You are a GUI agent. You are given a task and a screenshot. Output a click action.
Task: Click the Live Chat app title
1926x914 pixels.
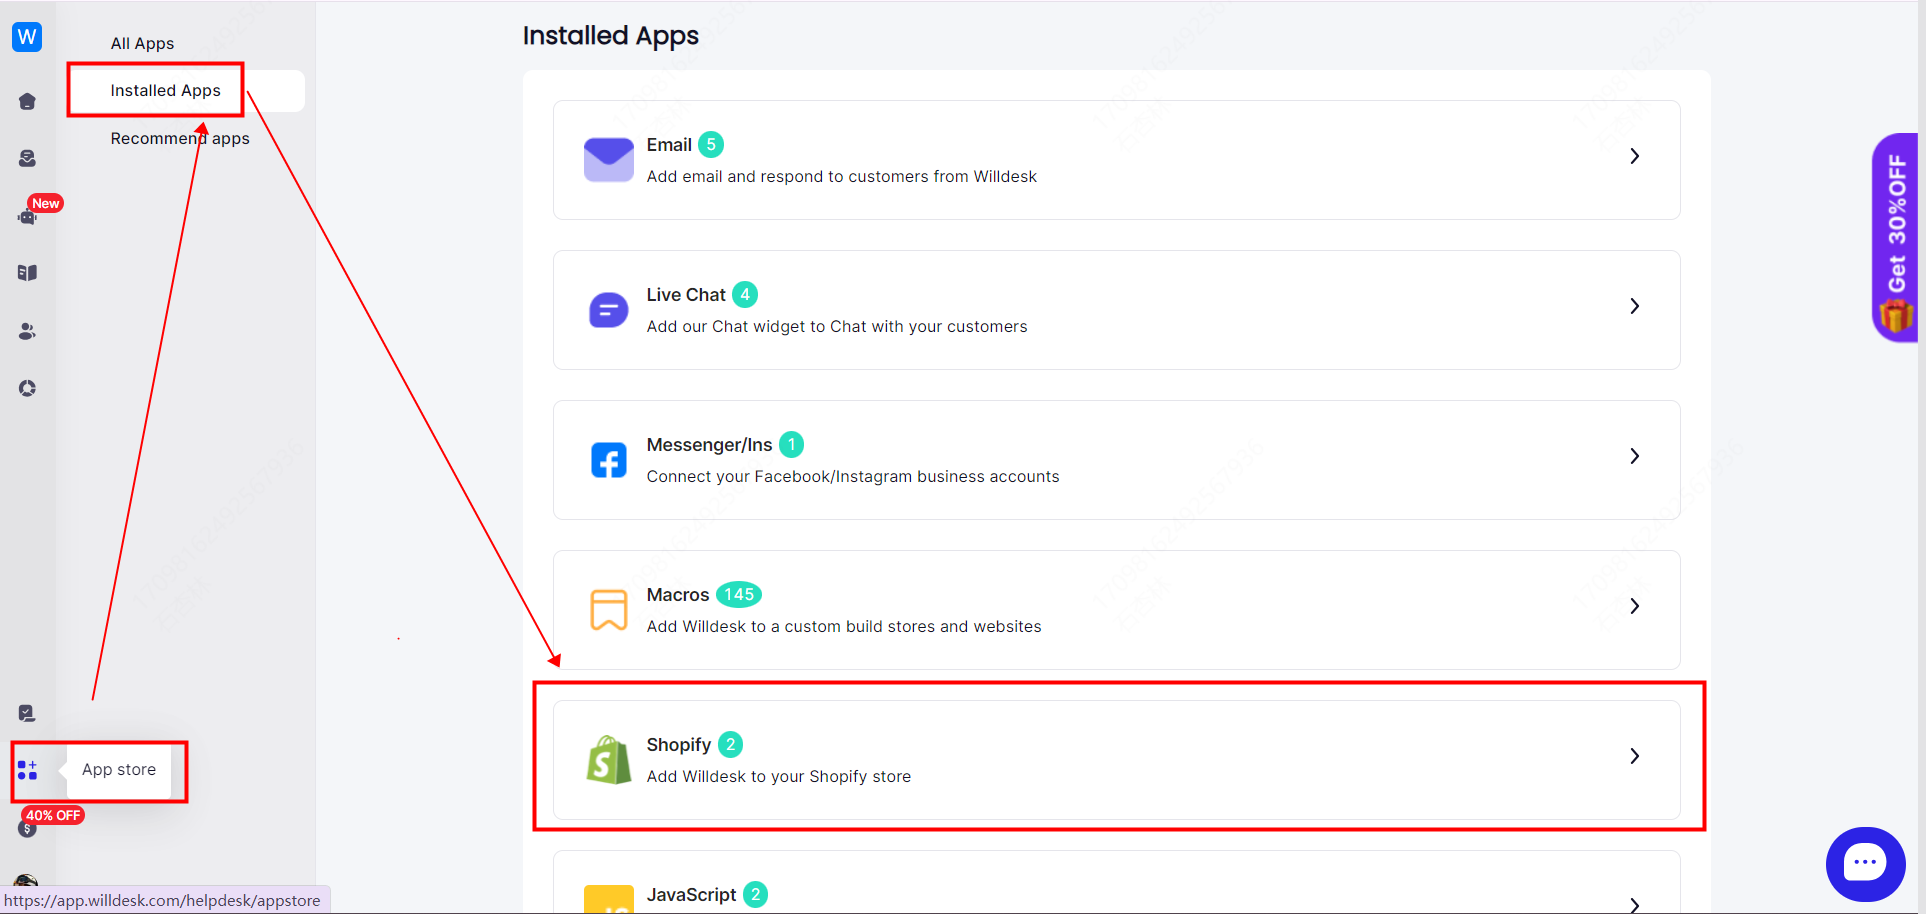[686, 295]
